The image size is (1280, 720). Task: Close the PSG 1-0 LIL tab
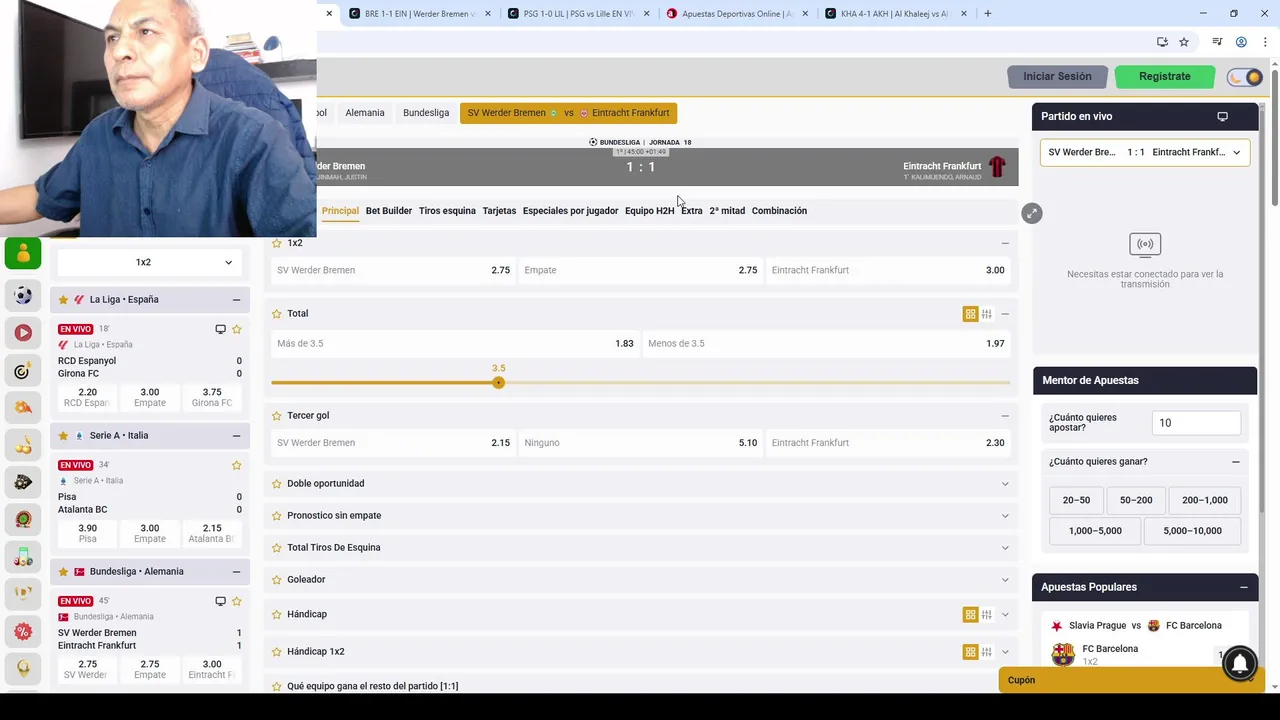click(x=646, y=13)
